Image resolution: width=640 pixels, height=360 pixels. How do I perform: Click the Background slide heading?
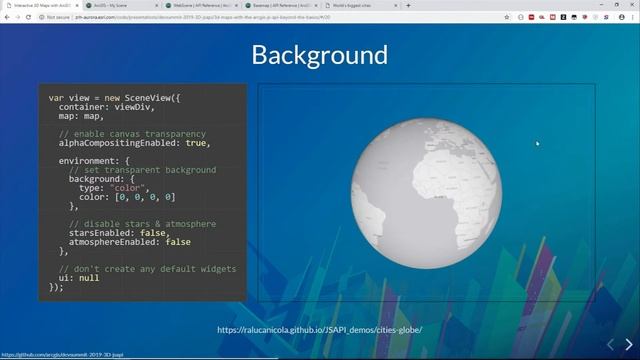pos(320,55)
